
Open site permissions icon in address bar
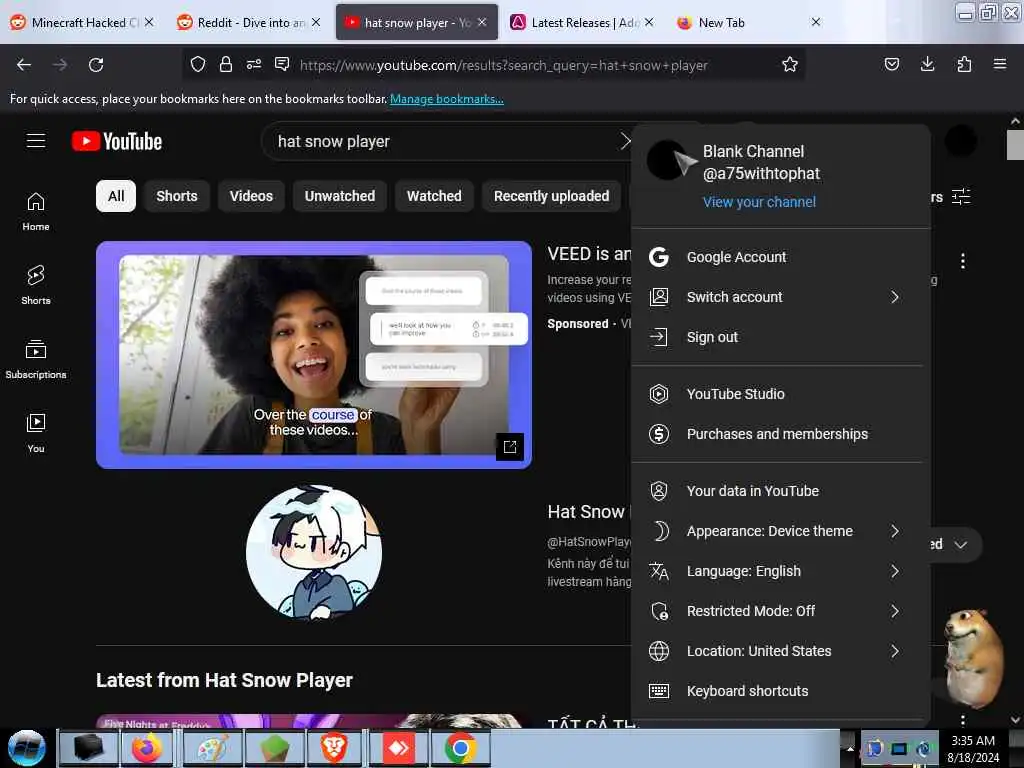[x=254, y=64]
